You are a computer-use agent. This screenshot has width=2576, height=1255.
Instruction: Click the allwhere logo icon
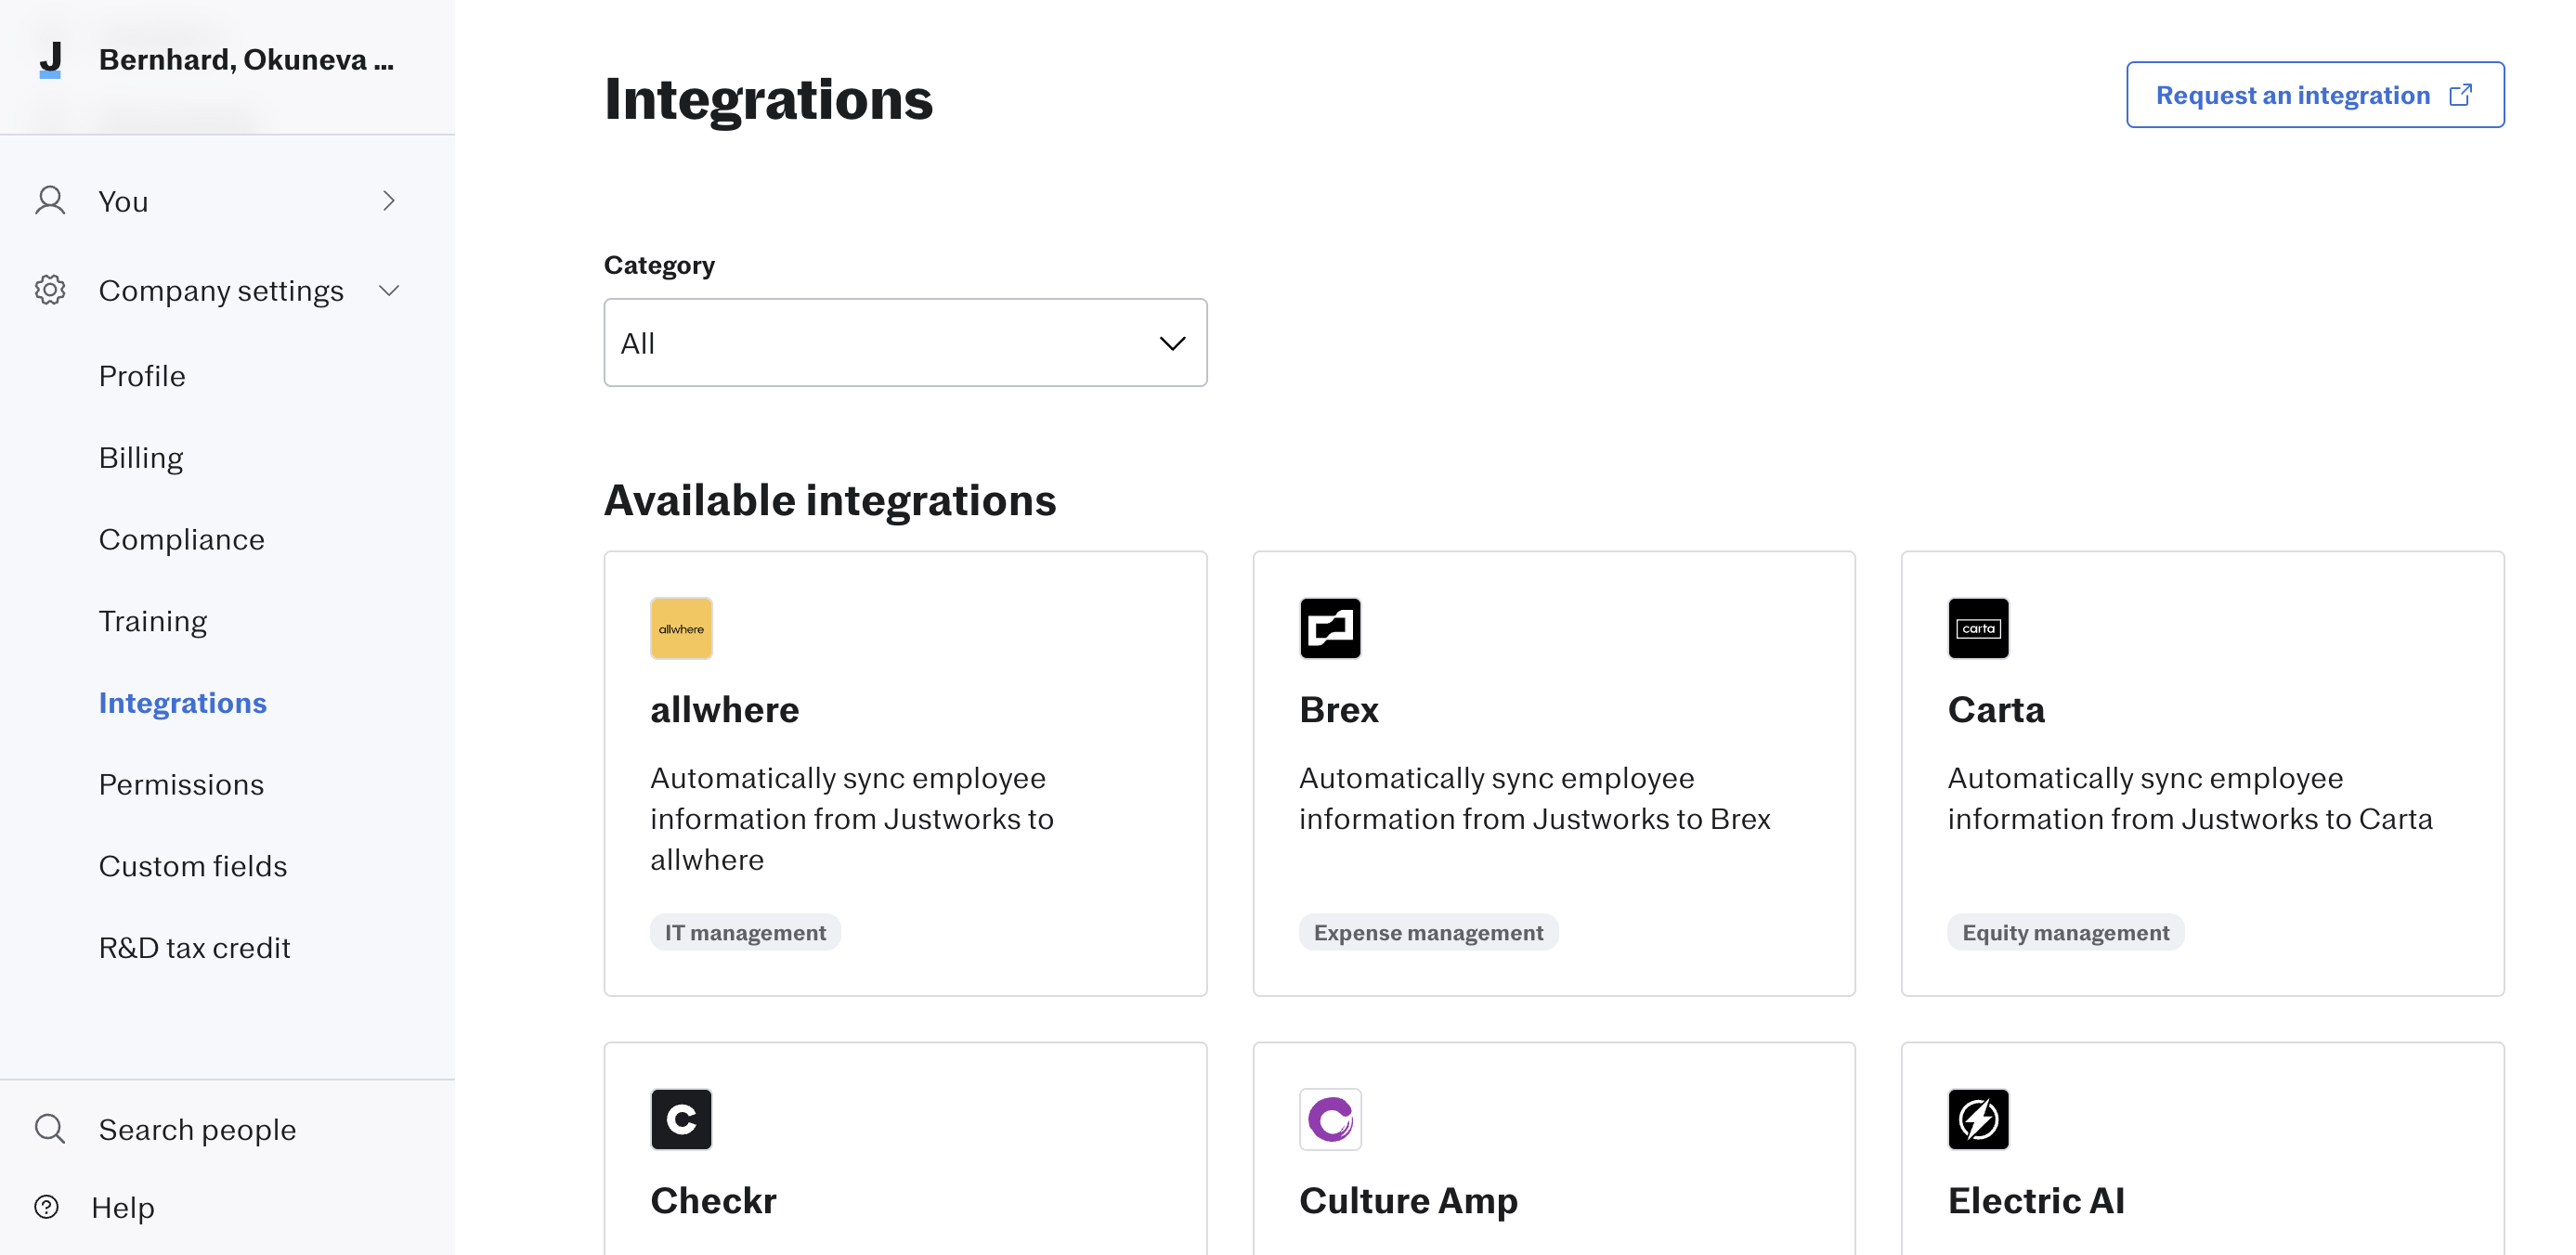pos(681,628)
